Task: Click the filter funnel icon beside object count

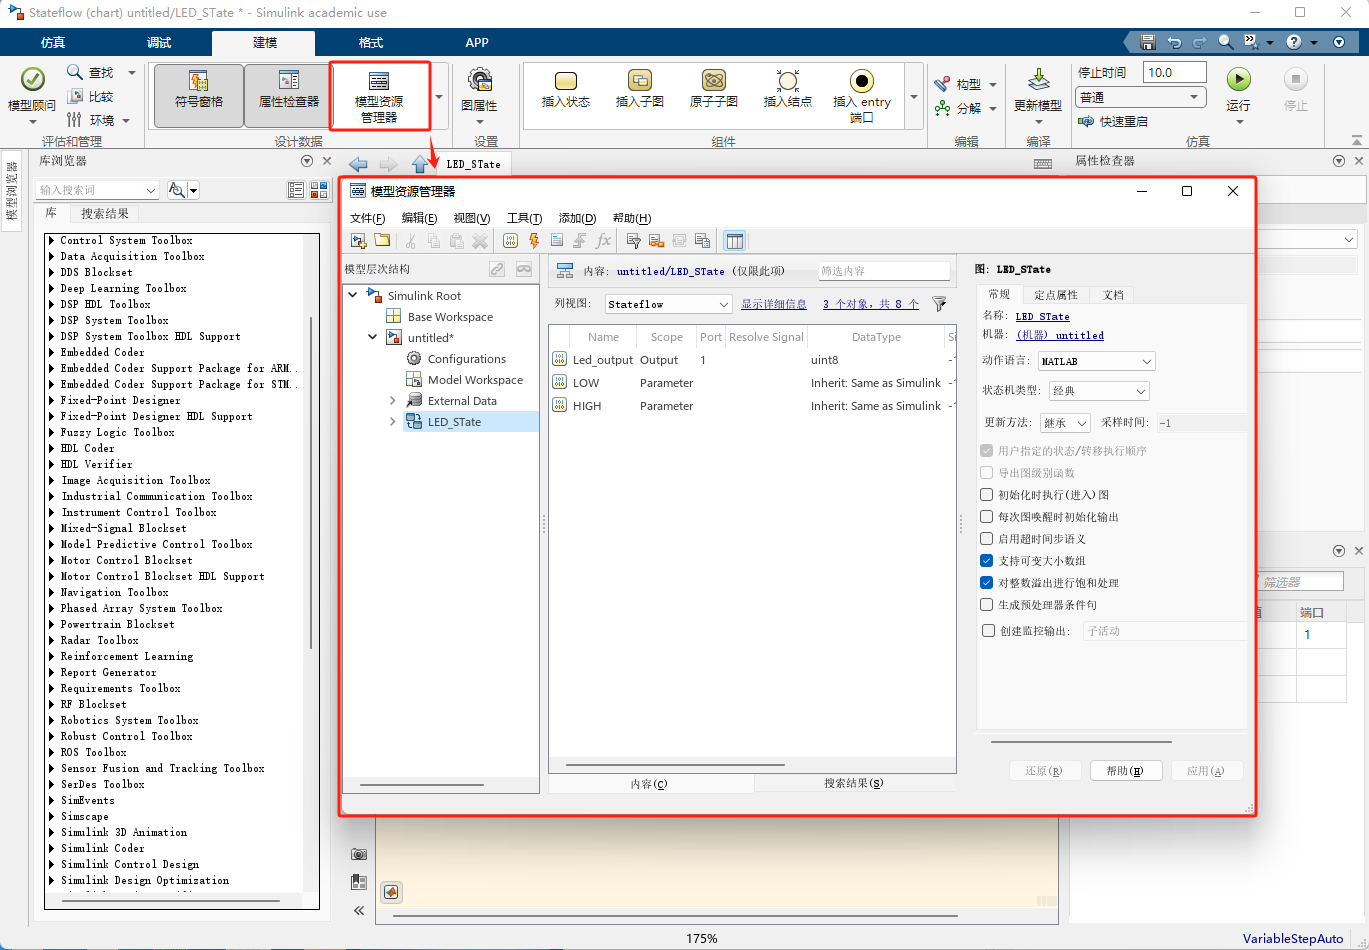Action: click(x=939, y=303)
